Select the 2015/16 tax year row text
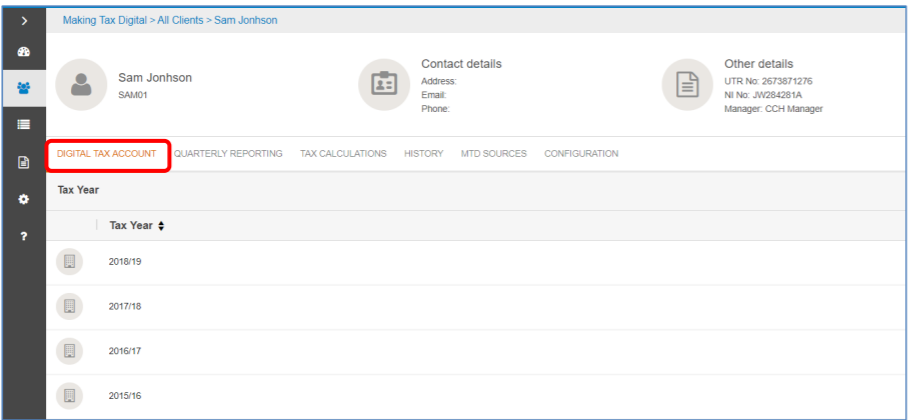Viewport: 911px width, 420px height. coord(125,396)
